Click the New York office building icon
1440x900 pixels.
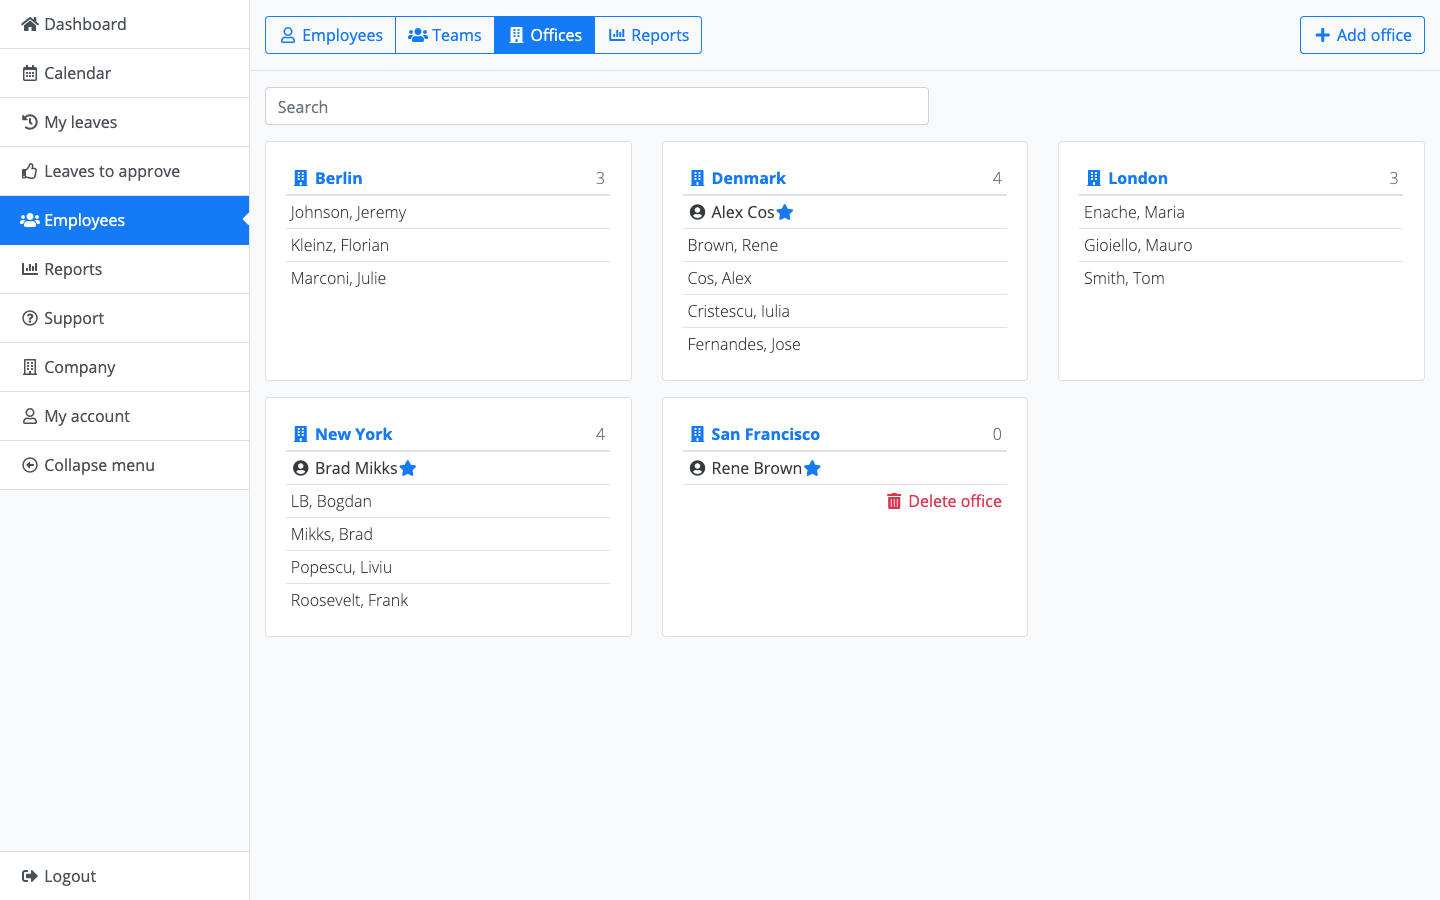300,434
